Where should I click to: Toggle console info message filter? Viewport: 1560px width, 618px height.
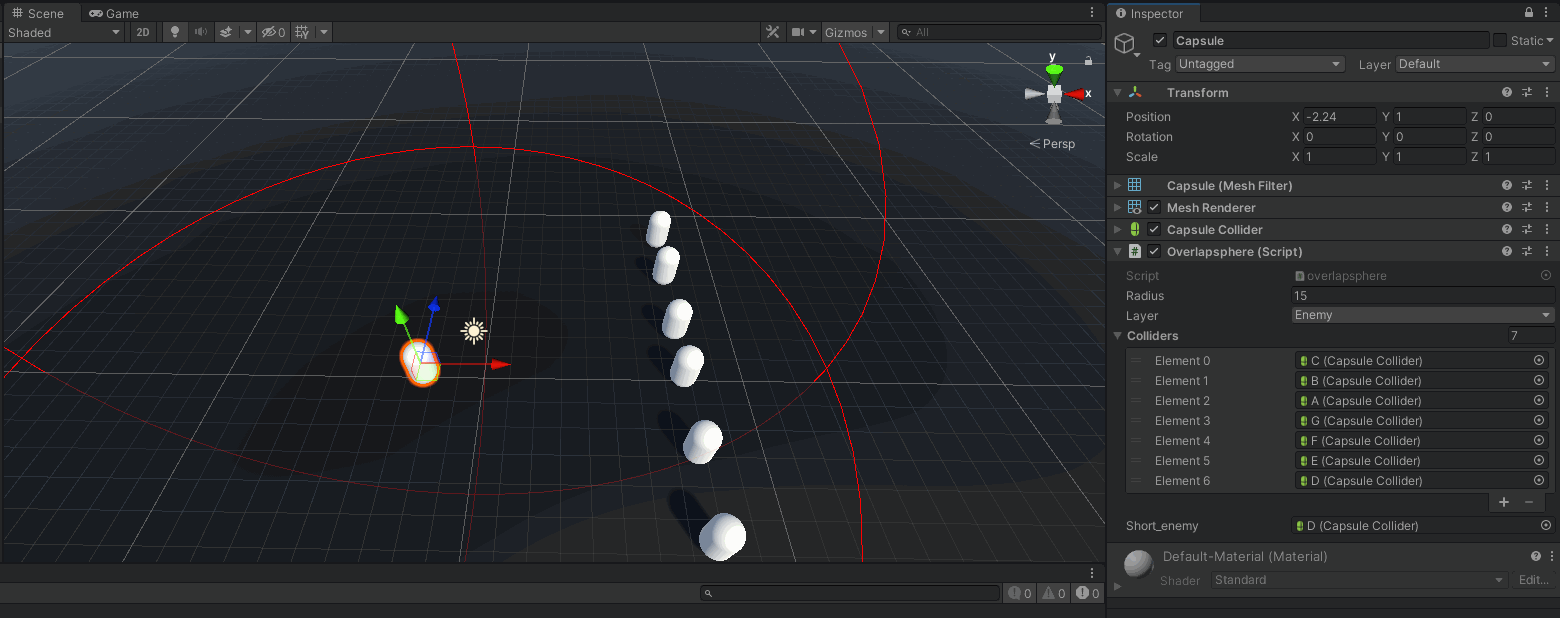pyautogui.click(x=1020, y=593)
